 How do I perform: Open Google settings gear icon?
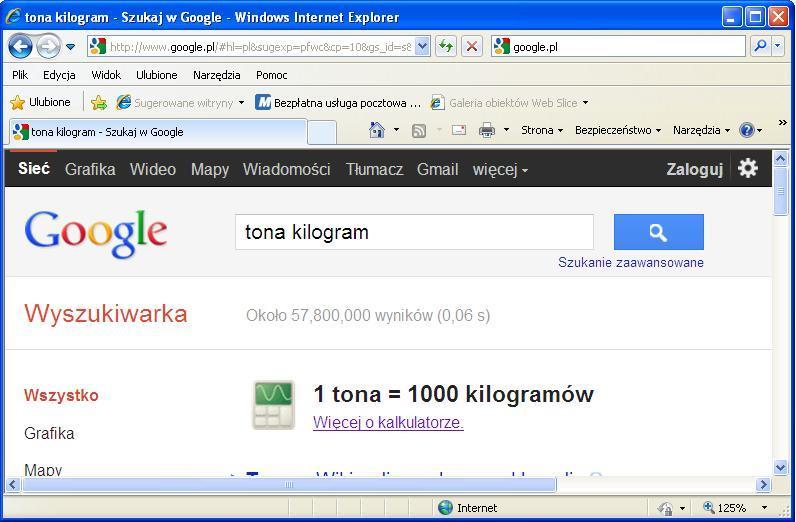748,168
